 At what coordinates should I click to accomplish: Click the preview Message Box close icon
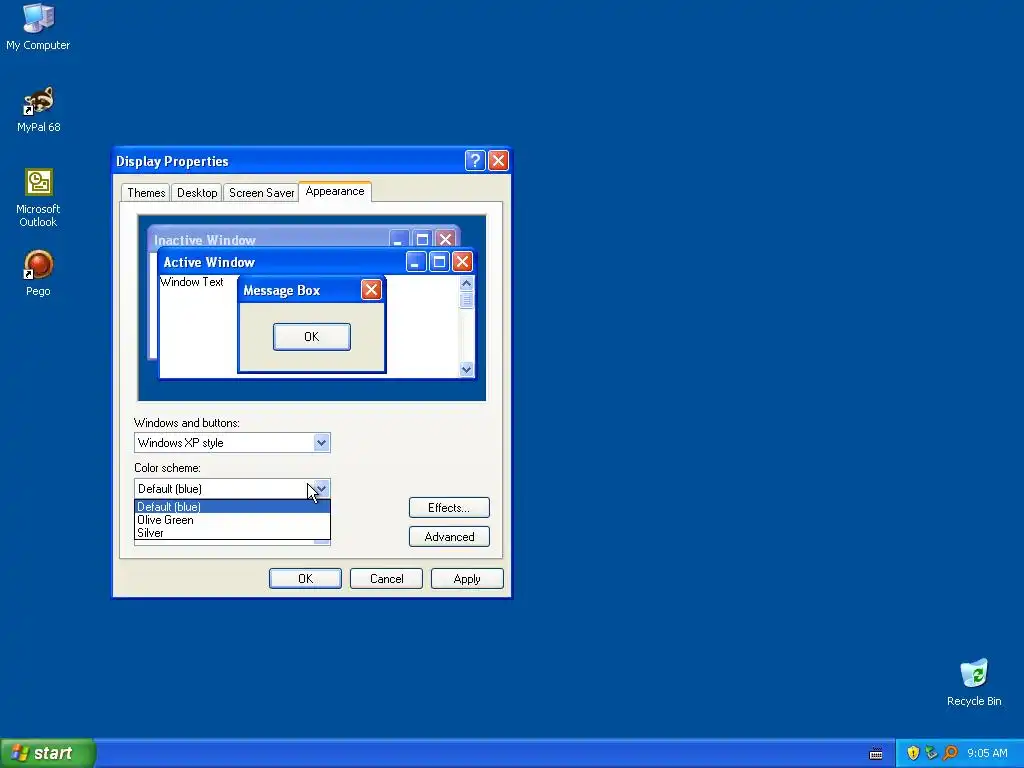(x=371, y=290)
